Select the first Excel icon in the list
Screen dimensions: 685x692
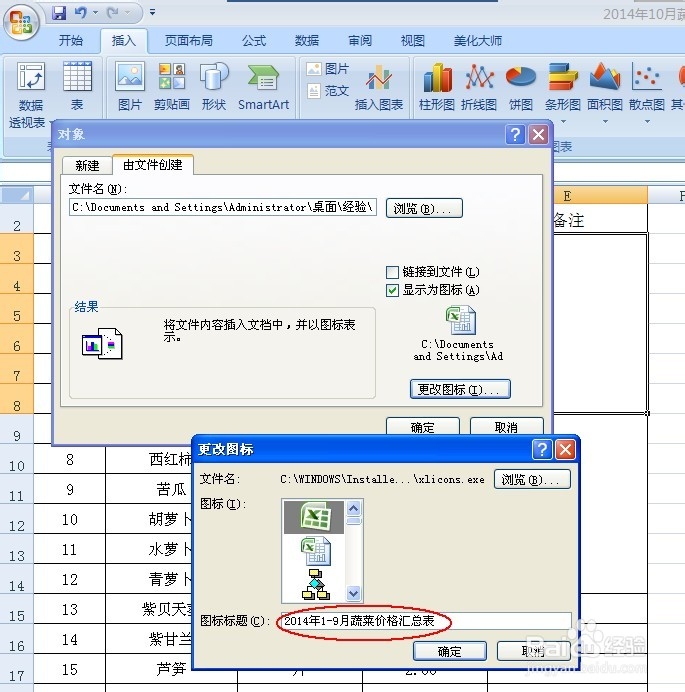click(x=314, y=517)
